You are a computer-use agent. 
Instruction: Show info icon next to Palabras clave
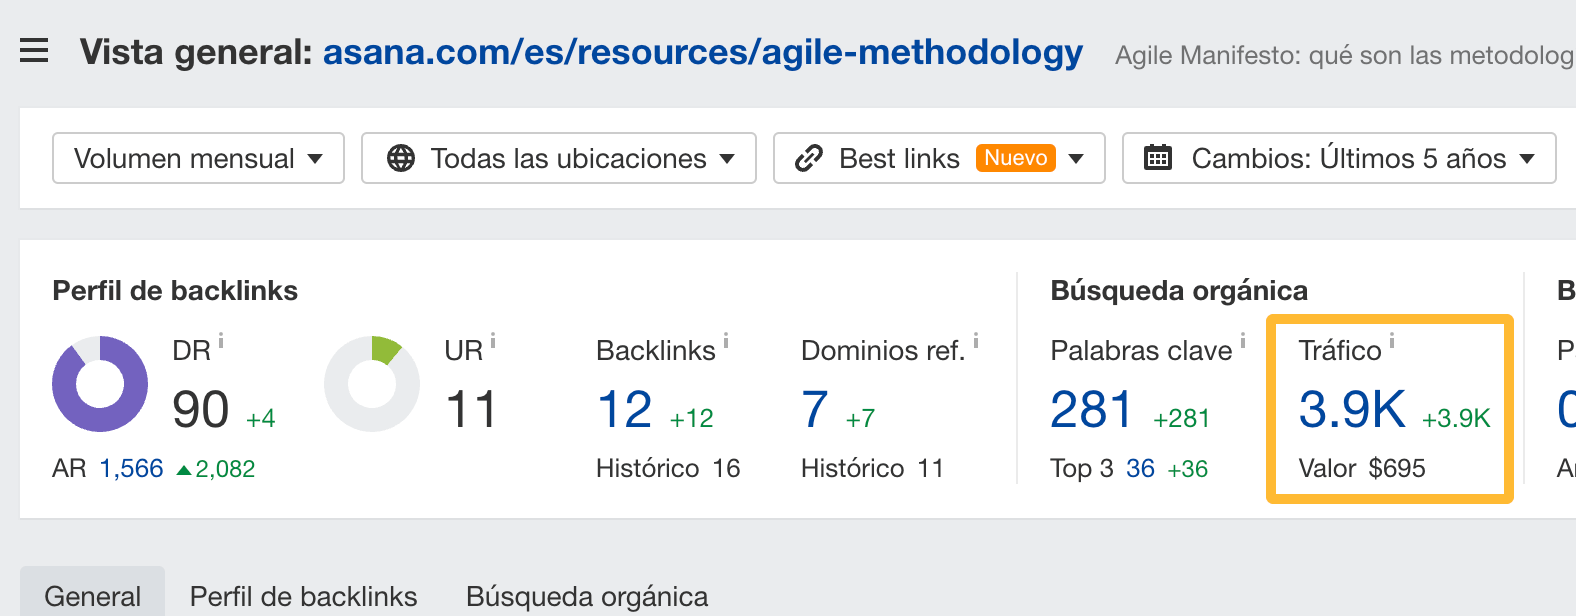pyautogui.click(x=1243, y=341)
